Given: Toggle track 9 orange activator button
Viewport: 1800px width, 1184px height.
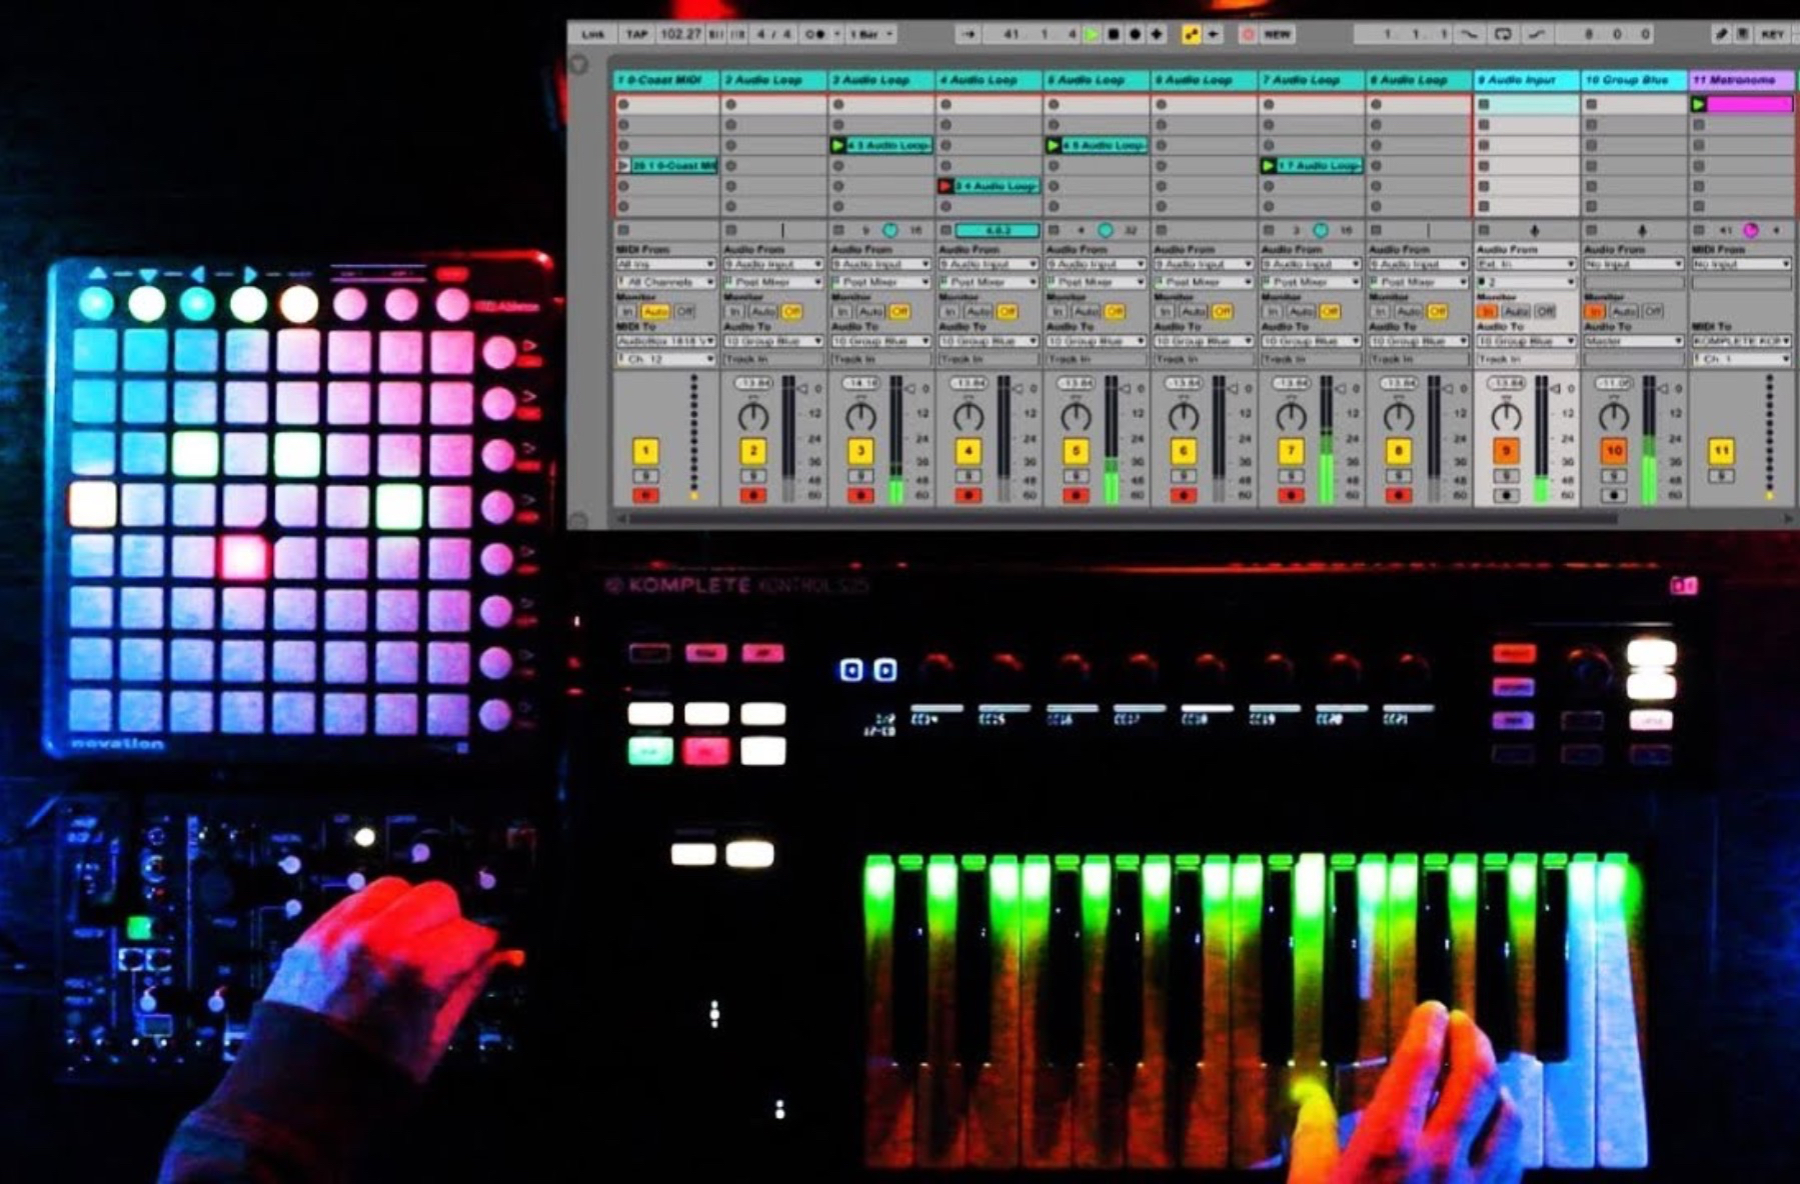Looking at the screenshot, I should pos(1506,451).
